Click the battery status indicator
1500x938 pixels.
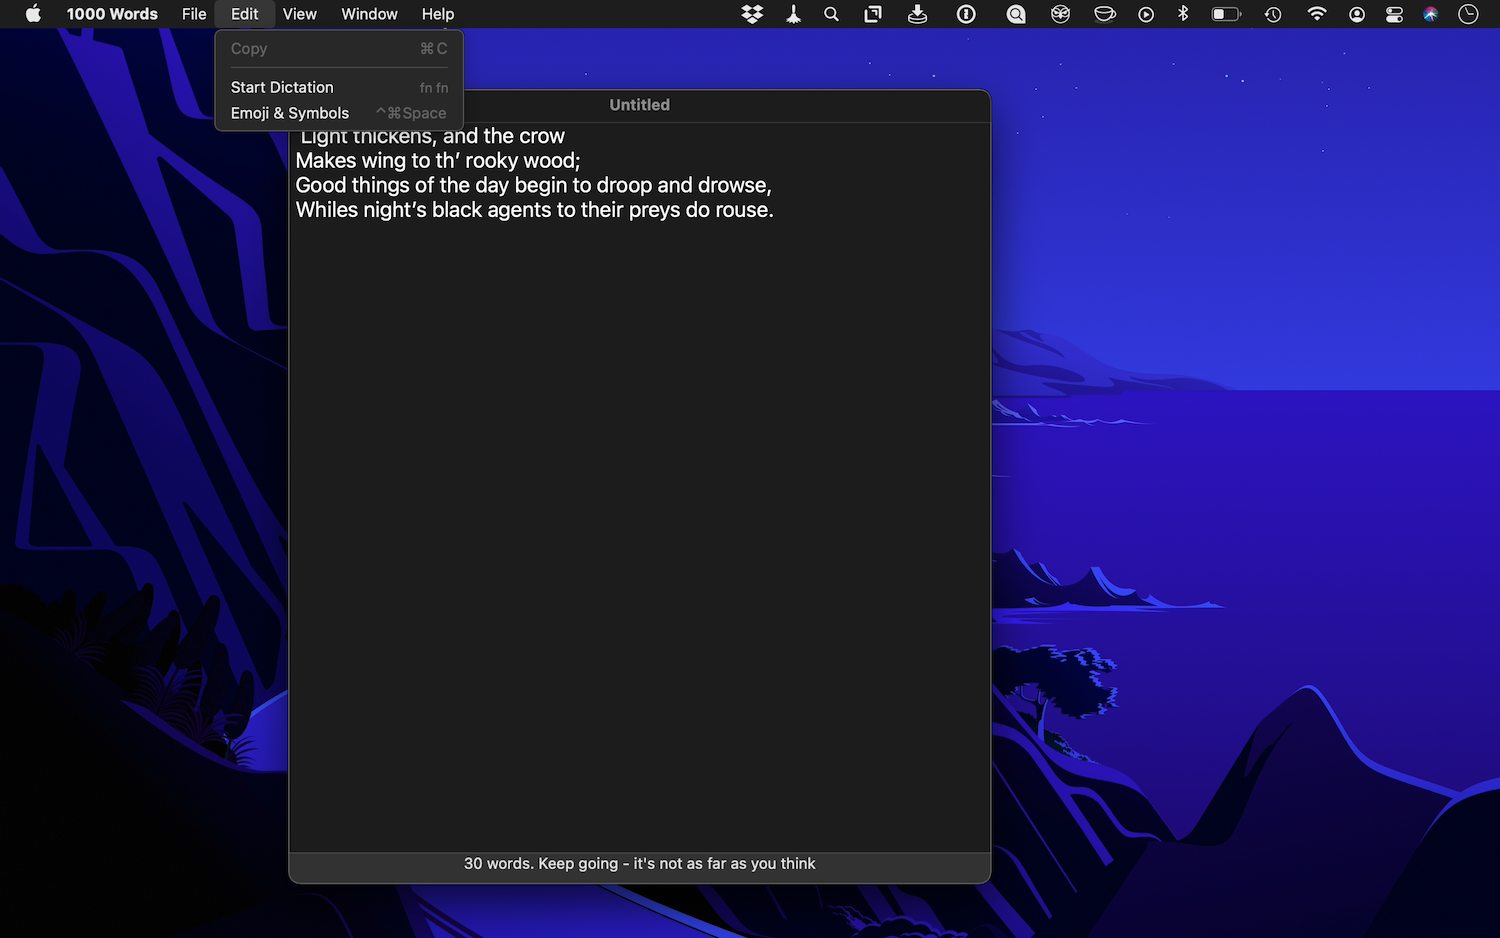1226,14
